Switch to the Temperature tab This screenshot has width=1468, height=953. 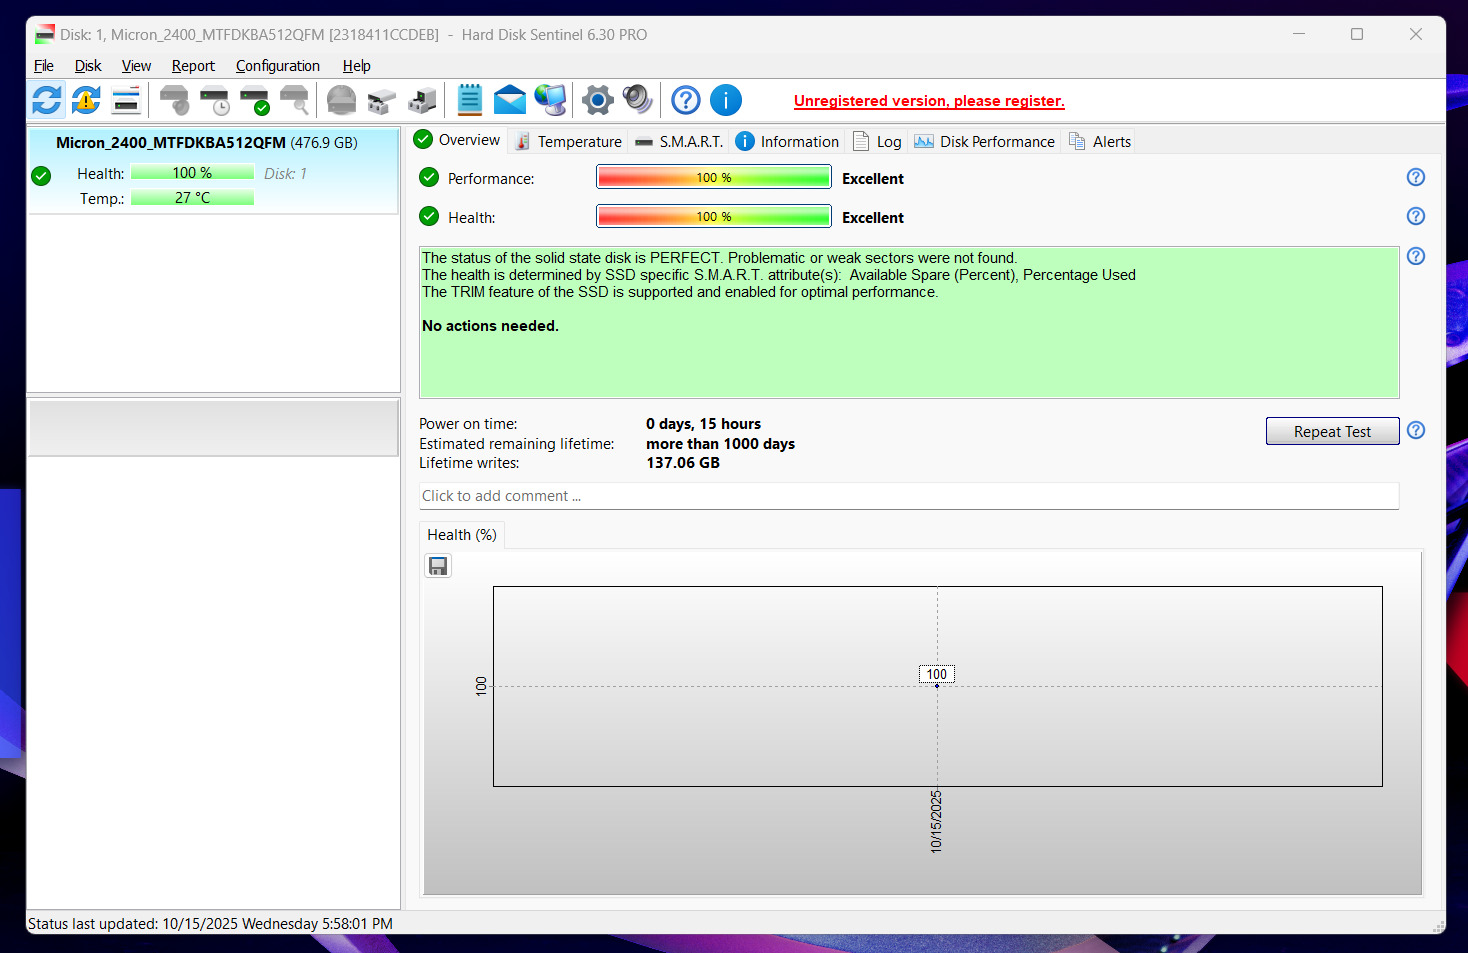(568, 141)
